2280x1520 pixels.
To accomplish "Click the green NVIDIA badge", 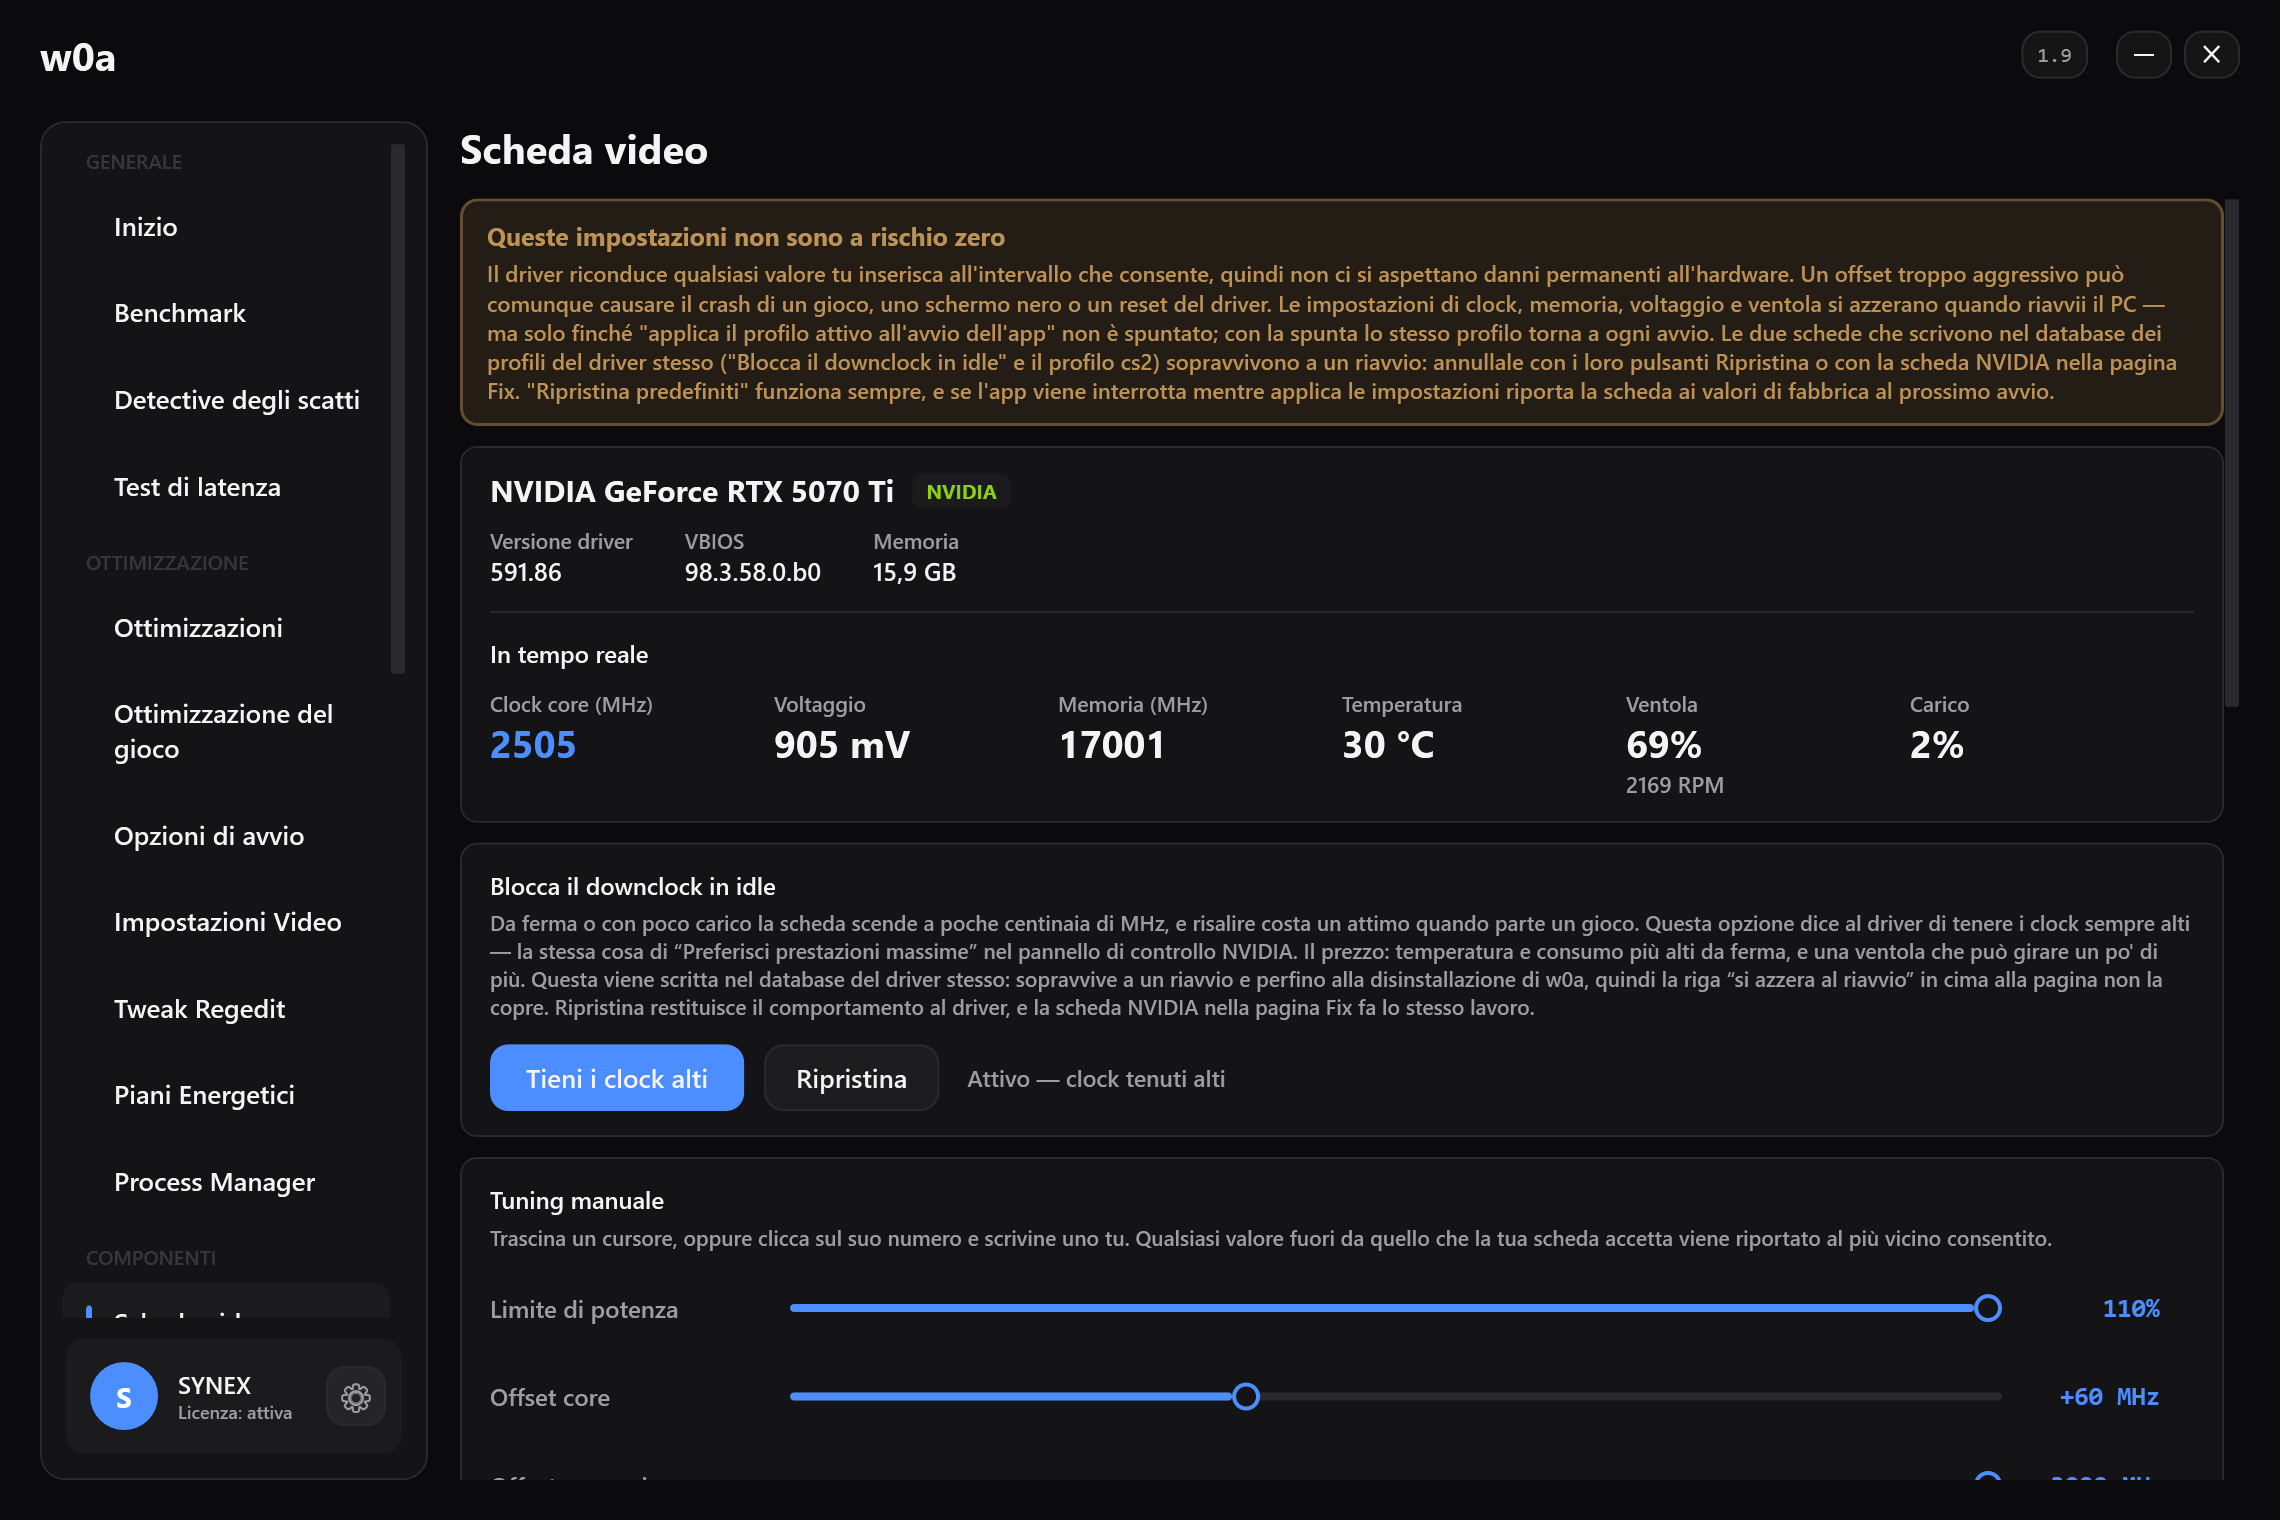I will pyautogui.click(x=961, y=492).
